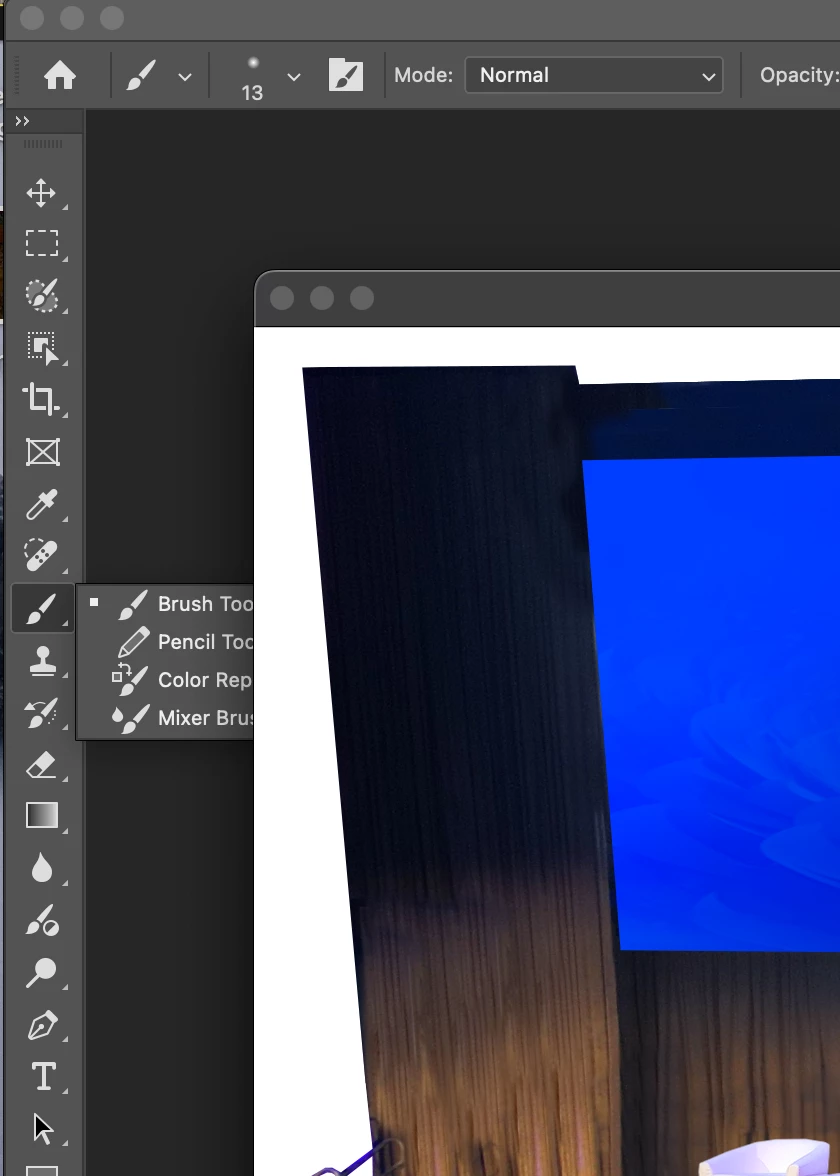Select the Frame tool
840x1176 pixels.
[x=42, y=452]
